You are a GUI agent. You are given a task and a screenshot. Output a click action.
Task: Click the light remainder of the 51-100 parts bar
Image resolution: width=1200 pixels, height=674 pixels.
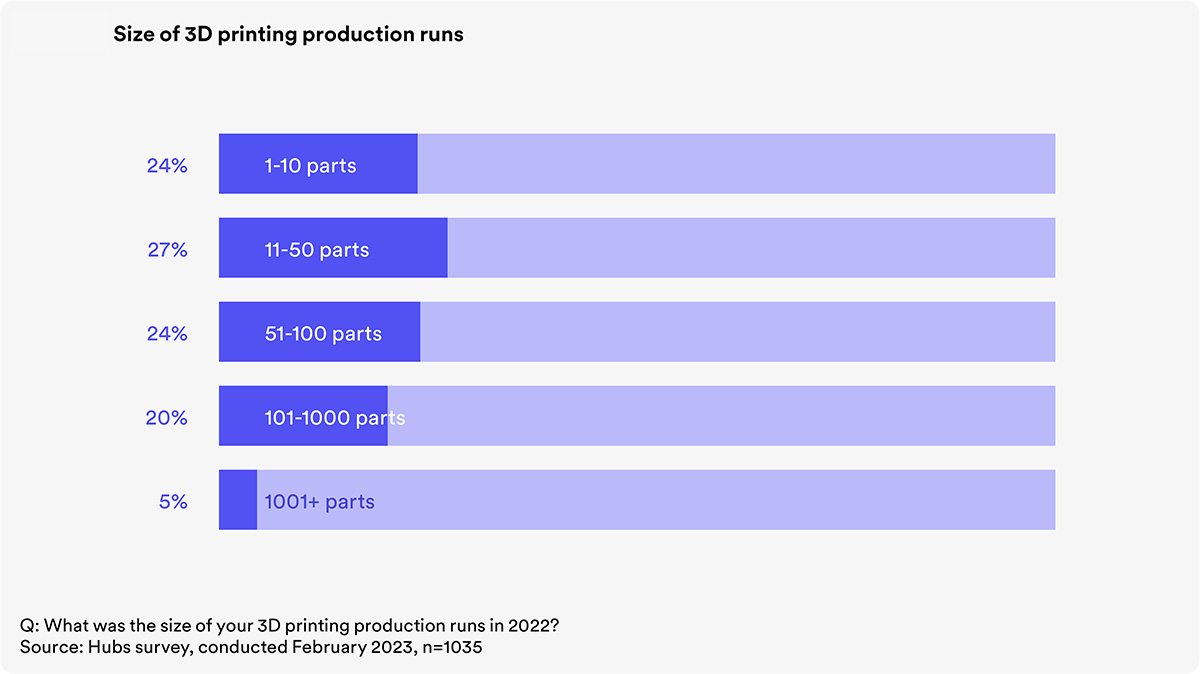coord(737,332)
